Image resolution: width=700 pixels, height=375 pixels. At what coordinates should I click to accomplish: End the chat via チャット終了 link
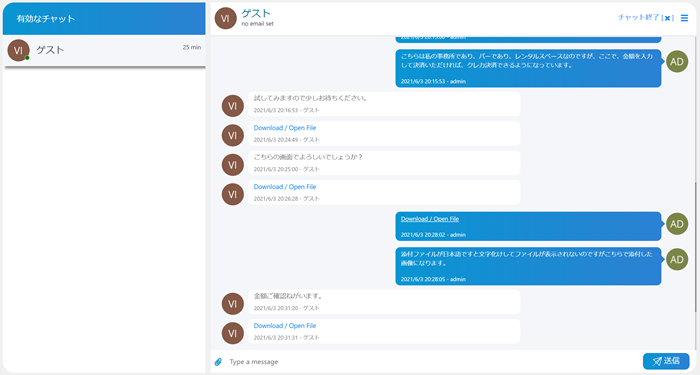(x=646, y=18)
